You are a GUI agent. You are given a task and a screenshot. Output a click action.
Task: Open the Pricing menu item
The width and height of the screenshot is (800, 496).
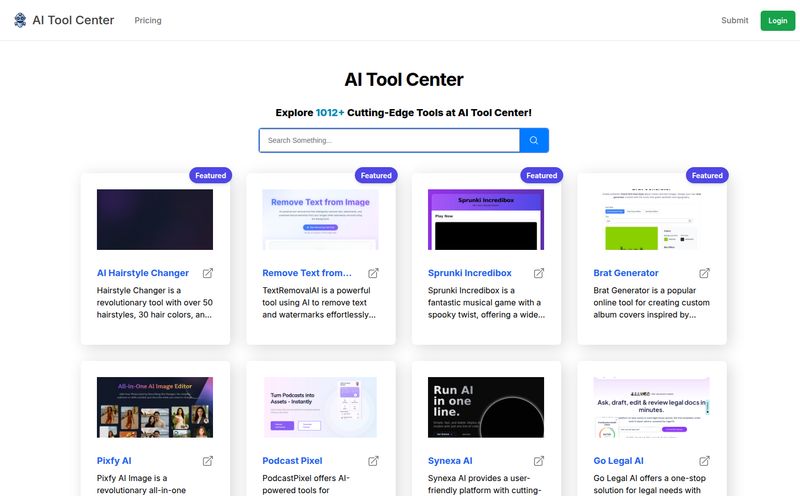coord(148,20)
